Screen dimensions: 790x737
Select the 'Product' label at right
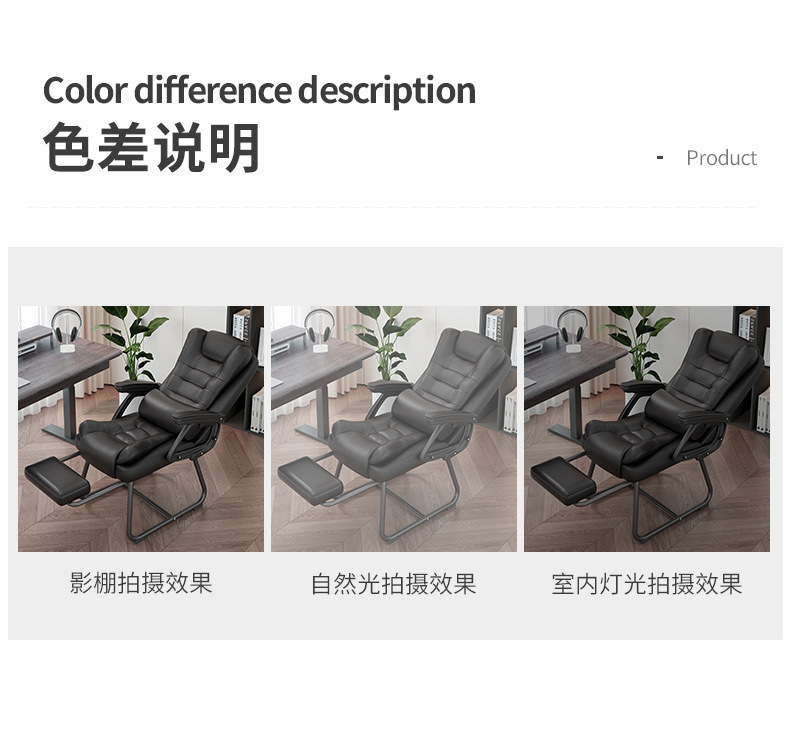(x=721, y=158)
